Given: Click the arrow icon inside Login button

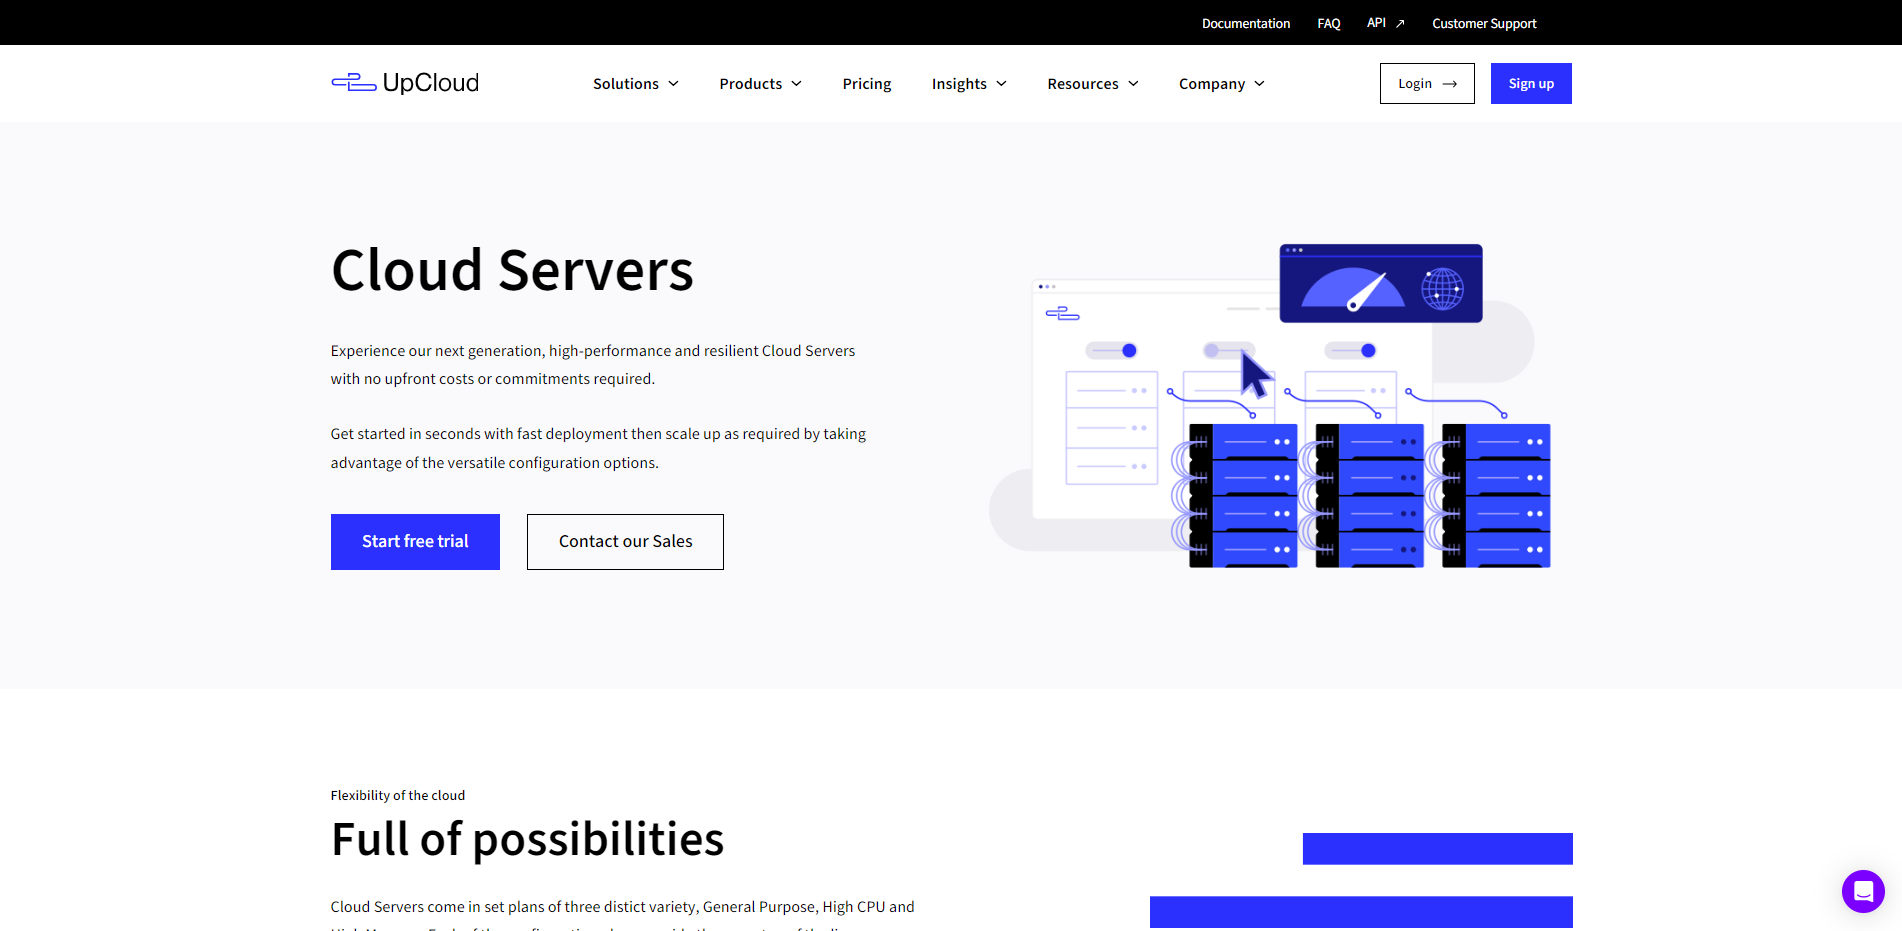Looking at the screenshot, I should pyautogui.click(x=1449, y=84).
